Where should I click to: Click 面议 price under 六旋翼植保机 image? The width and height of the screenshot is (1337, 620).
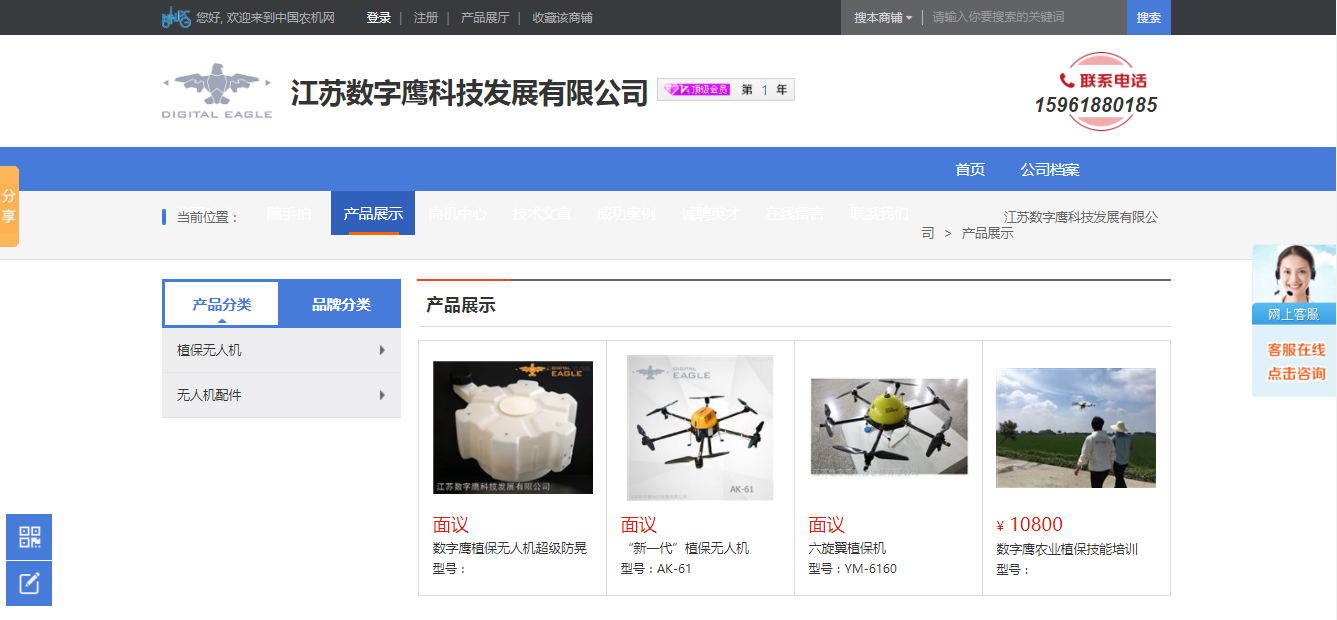[x=827, y=525]
